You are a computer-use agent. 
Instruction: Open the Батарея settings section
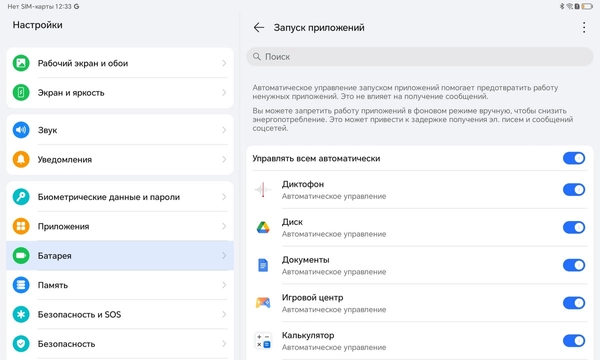(120, 256)
